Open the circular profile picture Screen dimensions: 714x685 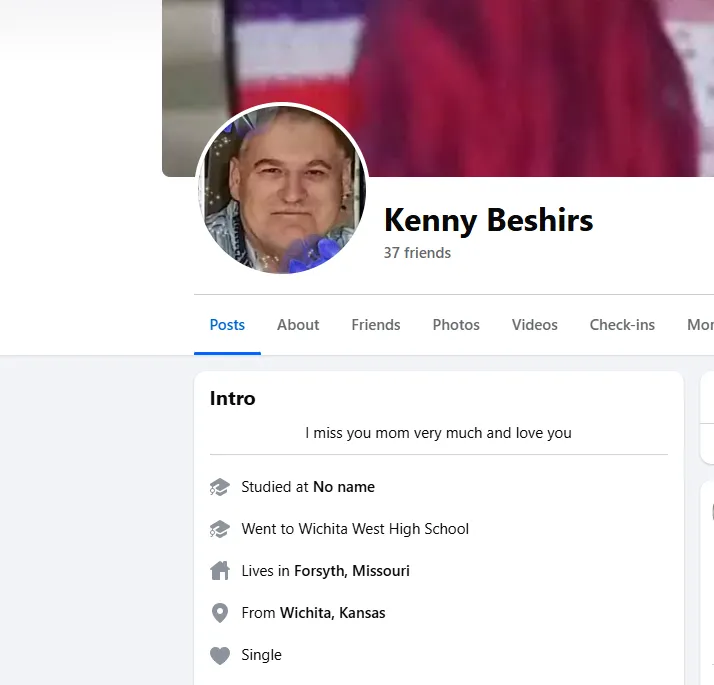[282, 189]
